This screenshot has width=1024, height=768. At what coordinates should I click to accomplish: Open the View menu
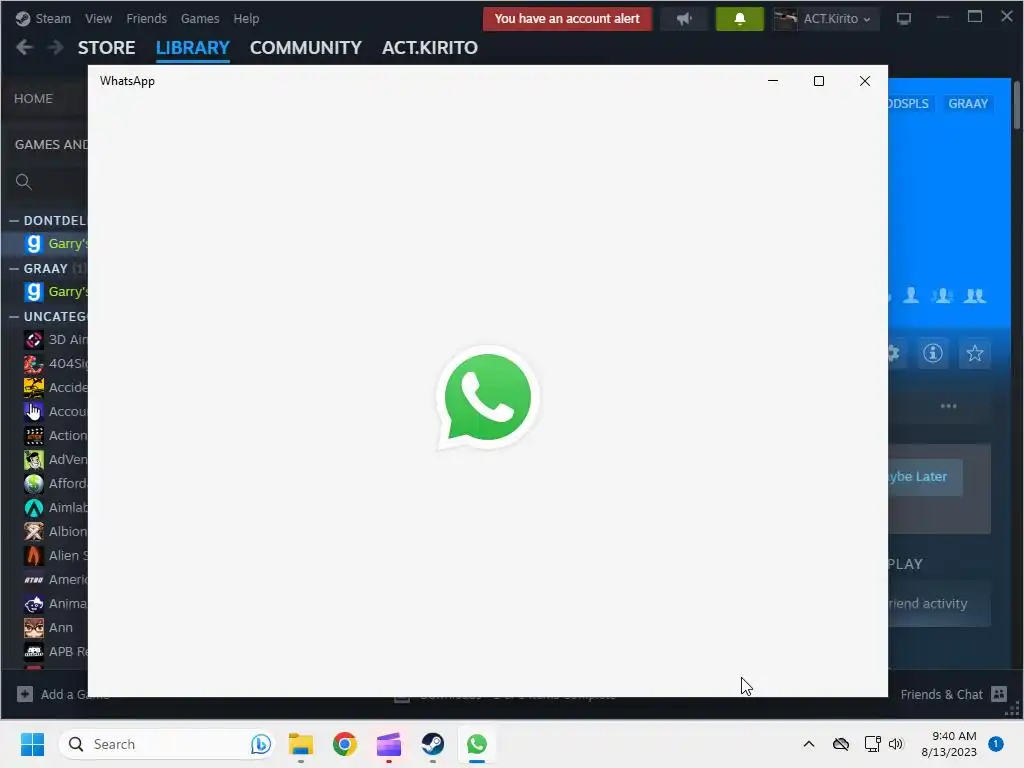pos(98,19)
